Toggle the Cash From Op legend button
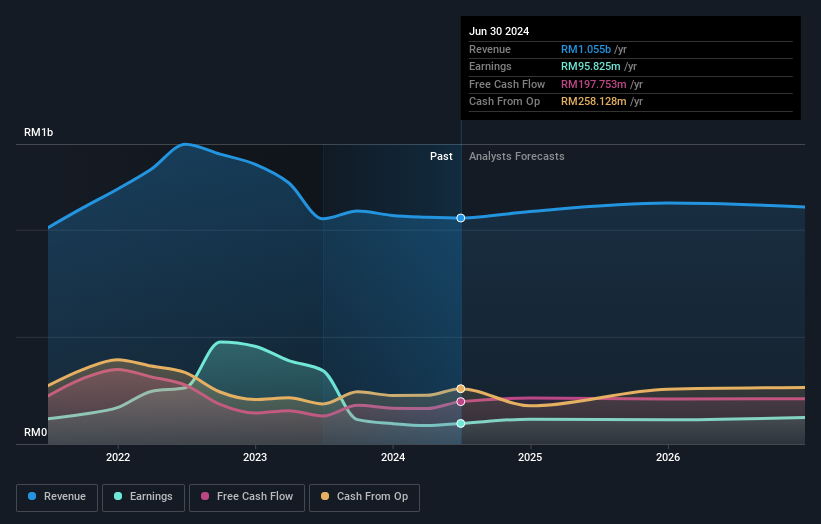821x524 pixels. tap(364, 497)
